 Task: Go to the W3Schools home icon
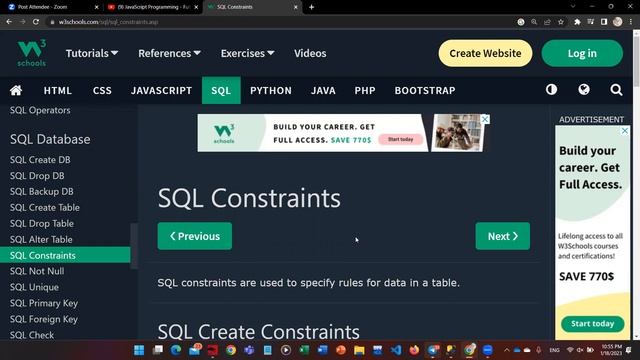(16, 90)
